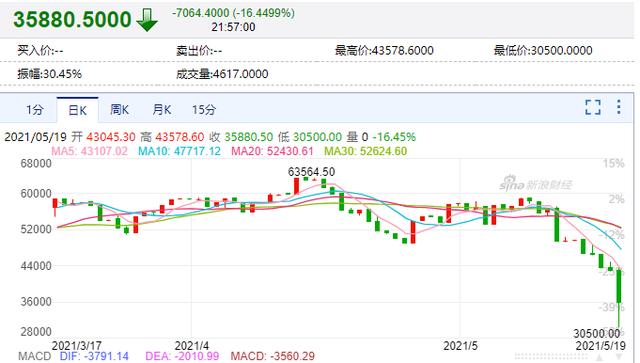Click the 2021/4 date axis label
Image resolution: width=640 pixels, height=363 pixels.
[x=191, y=346]
